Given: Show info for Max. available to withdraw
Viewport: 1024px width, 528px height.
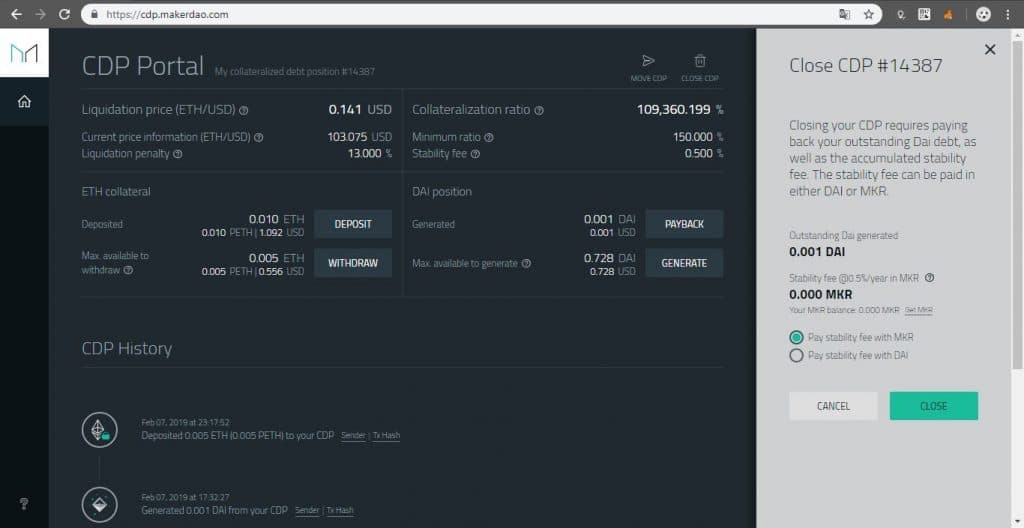Looking at the screenshot, I should [129, 270].
